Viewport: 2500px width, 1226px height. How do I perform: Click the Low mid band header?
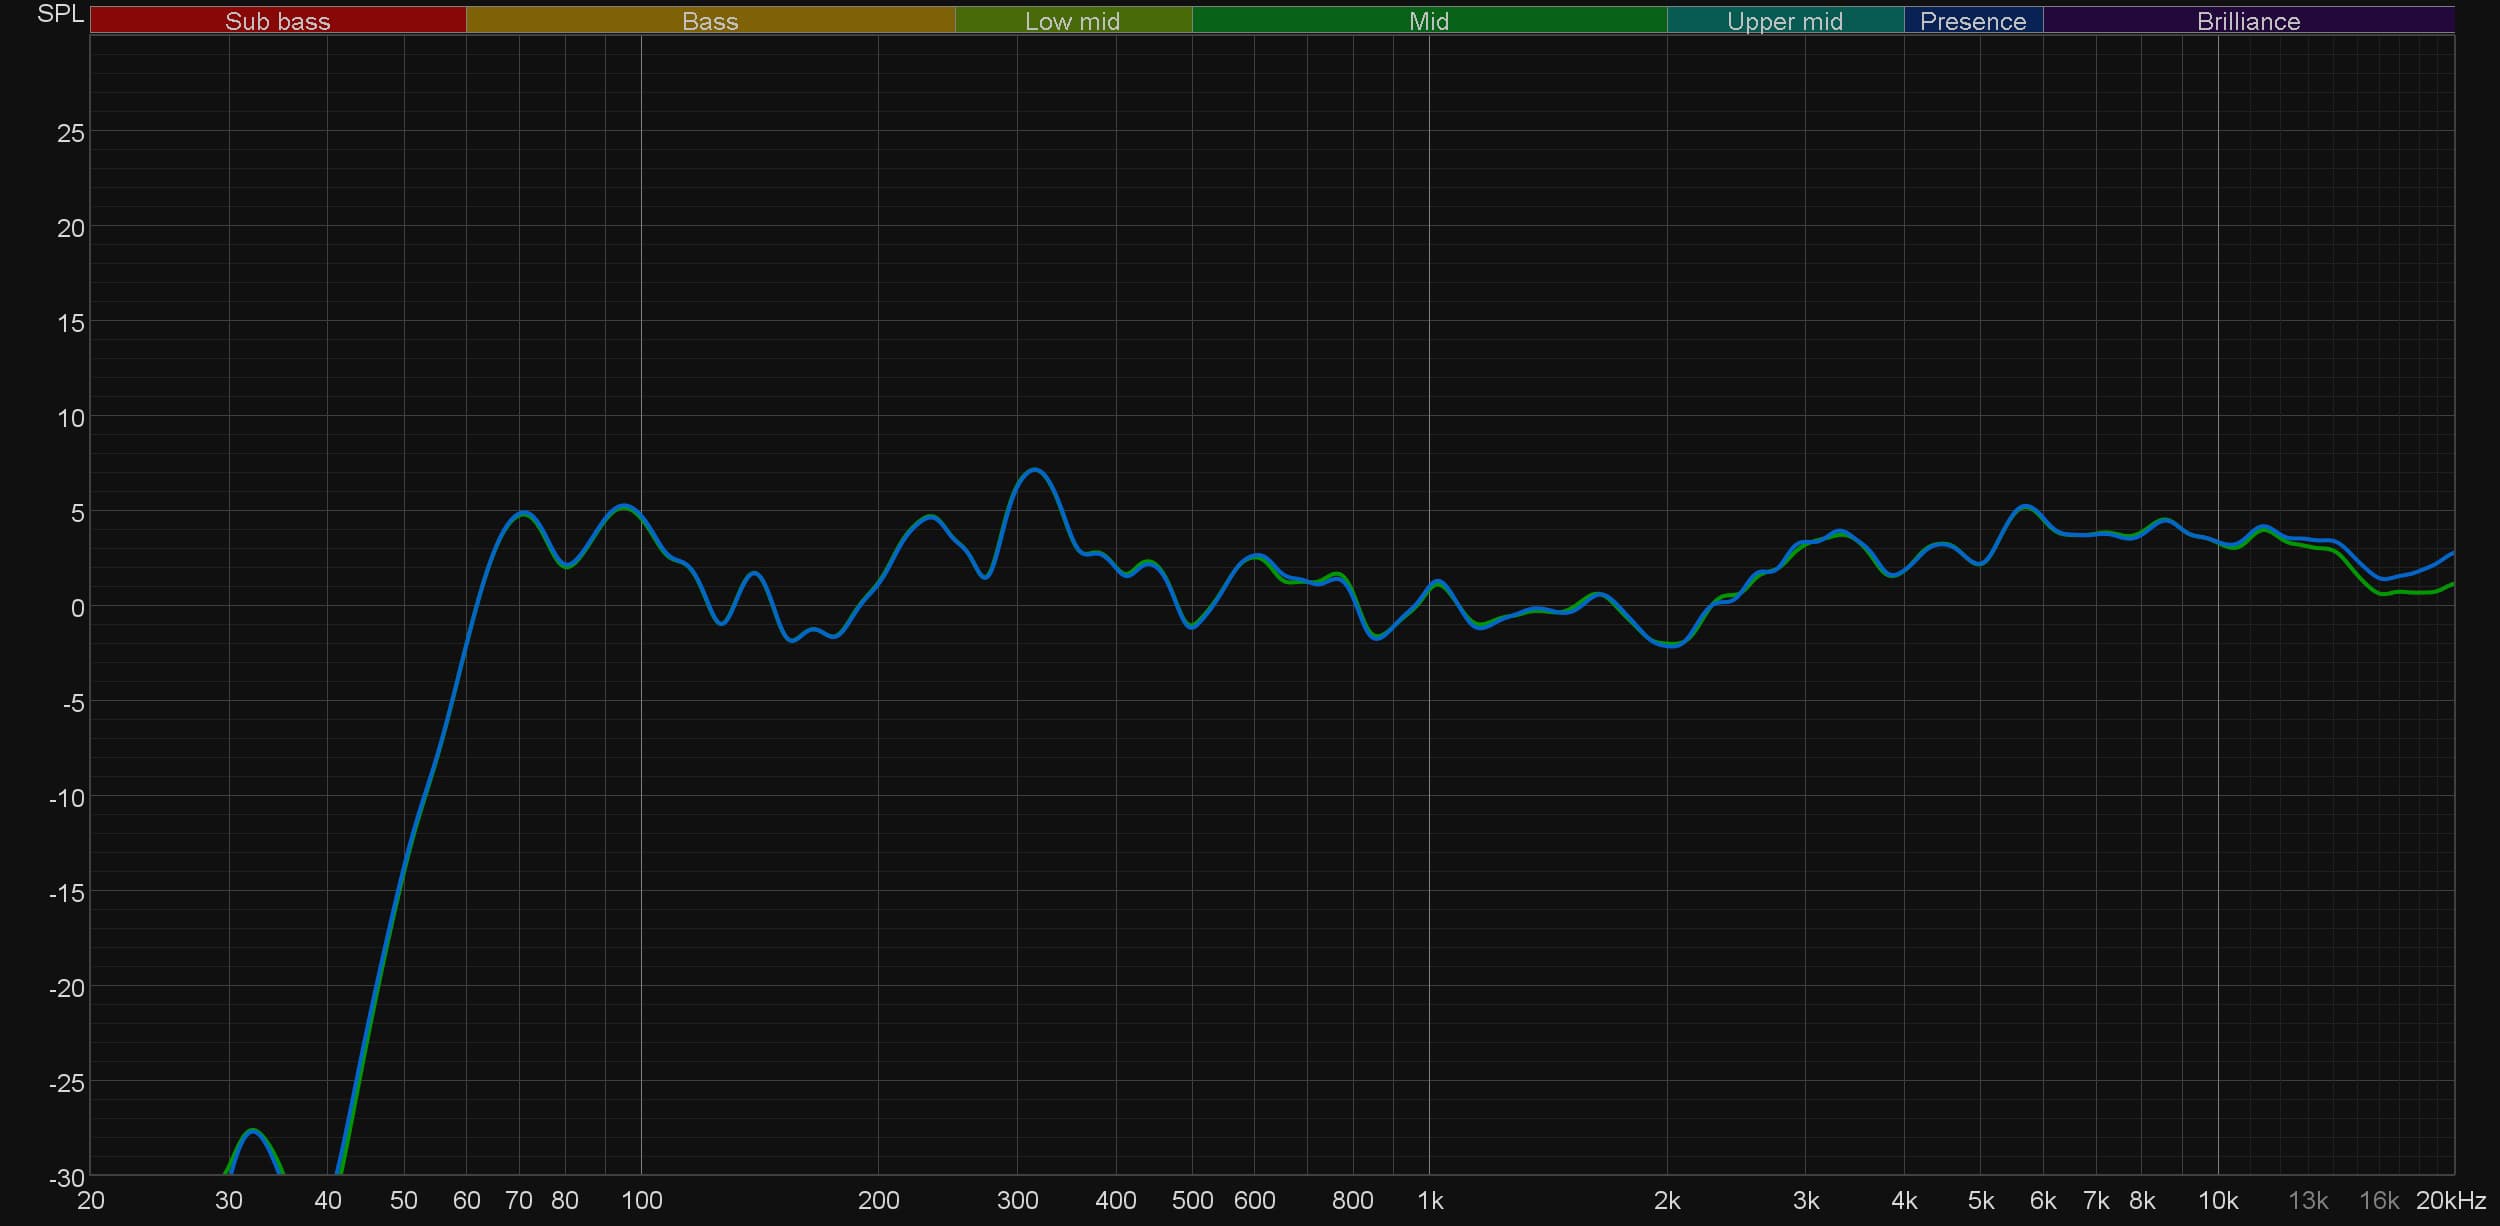pyautogui.click(x=1072, y=21)
